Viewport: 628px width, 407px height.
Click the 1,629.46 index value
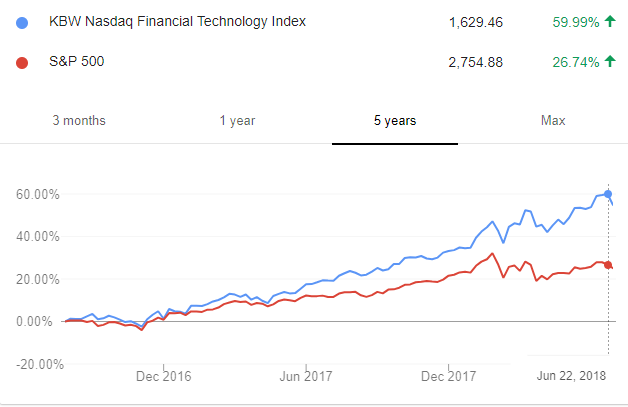pyautogui.click(x=476, y=22)
